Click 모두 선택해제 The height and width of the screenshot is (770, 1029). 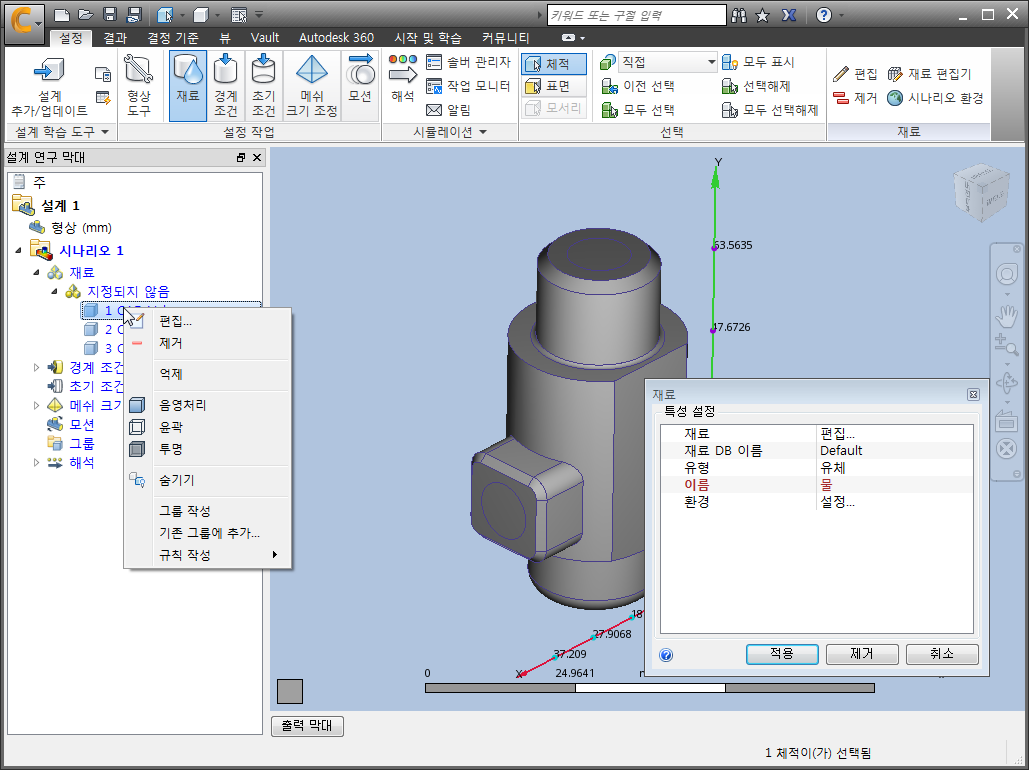[770, 110]
